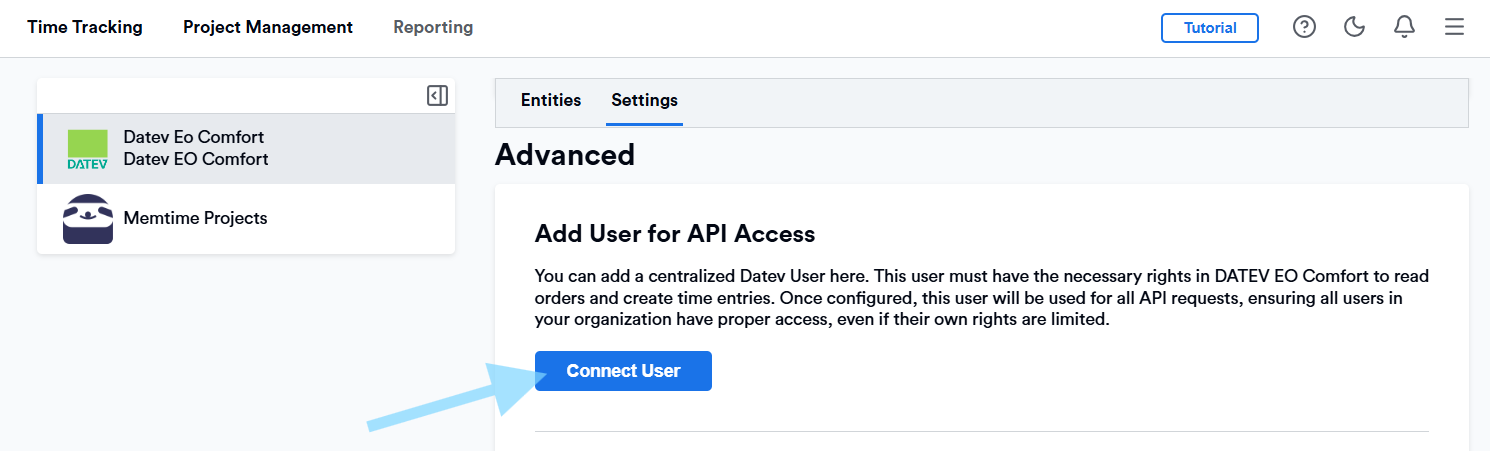The width and height of the screenshot is (1490, 451).
Task: Select the Datev Eo Comfort integration name
Action: tap(194, 137)
